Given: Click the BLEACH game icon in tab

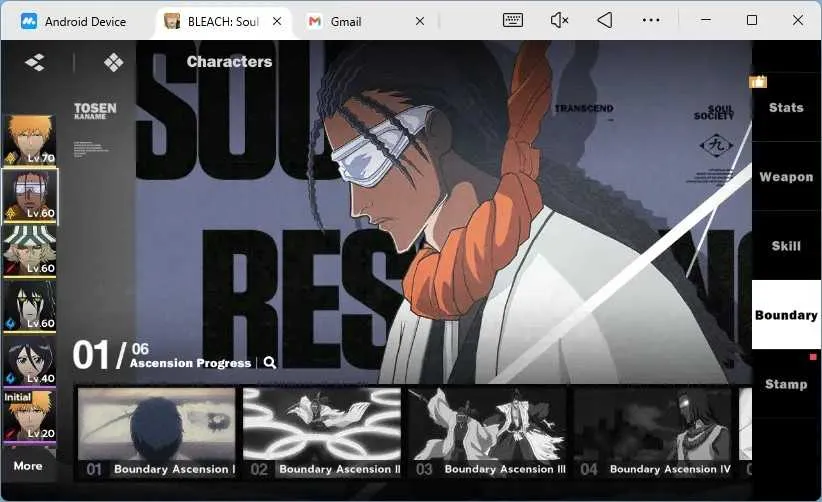Looking at the screenshot, I should pos(172,21).
